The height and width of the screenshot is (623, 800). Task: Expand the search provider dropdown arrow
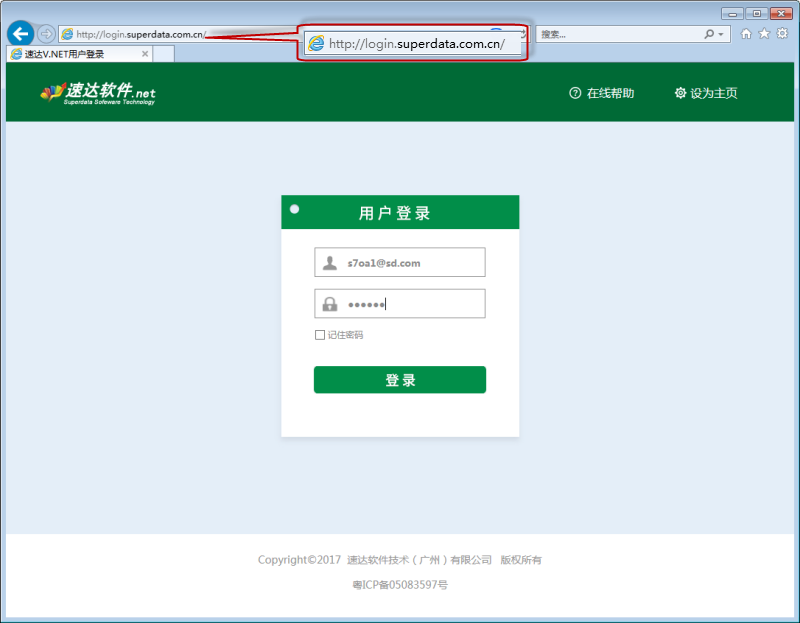pos(721,34)
